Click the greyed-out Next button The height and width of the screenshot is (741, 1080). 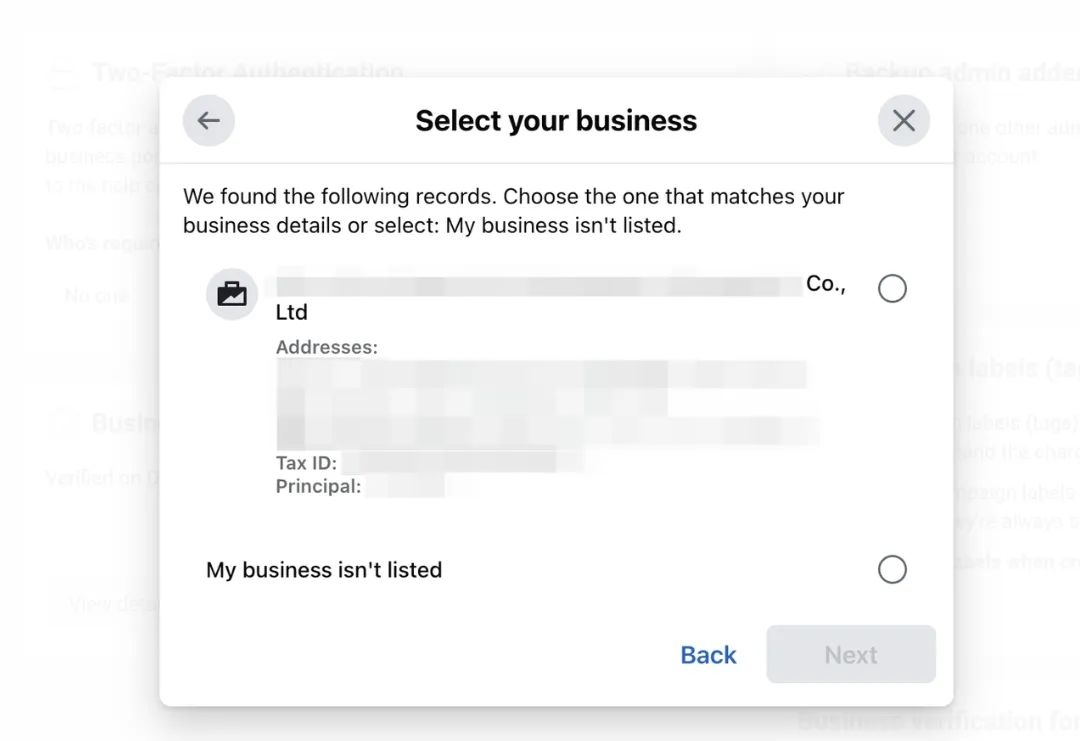point(851,654)
